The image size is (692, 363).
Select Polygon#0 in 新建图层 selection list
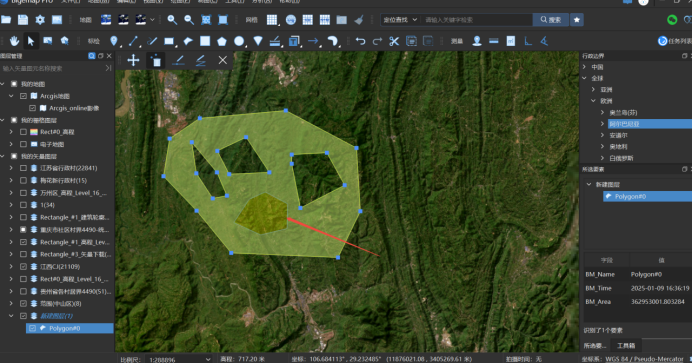pyautogui.click(x=647, y=196)
